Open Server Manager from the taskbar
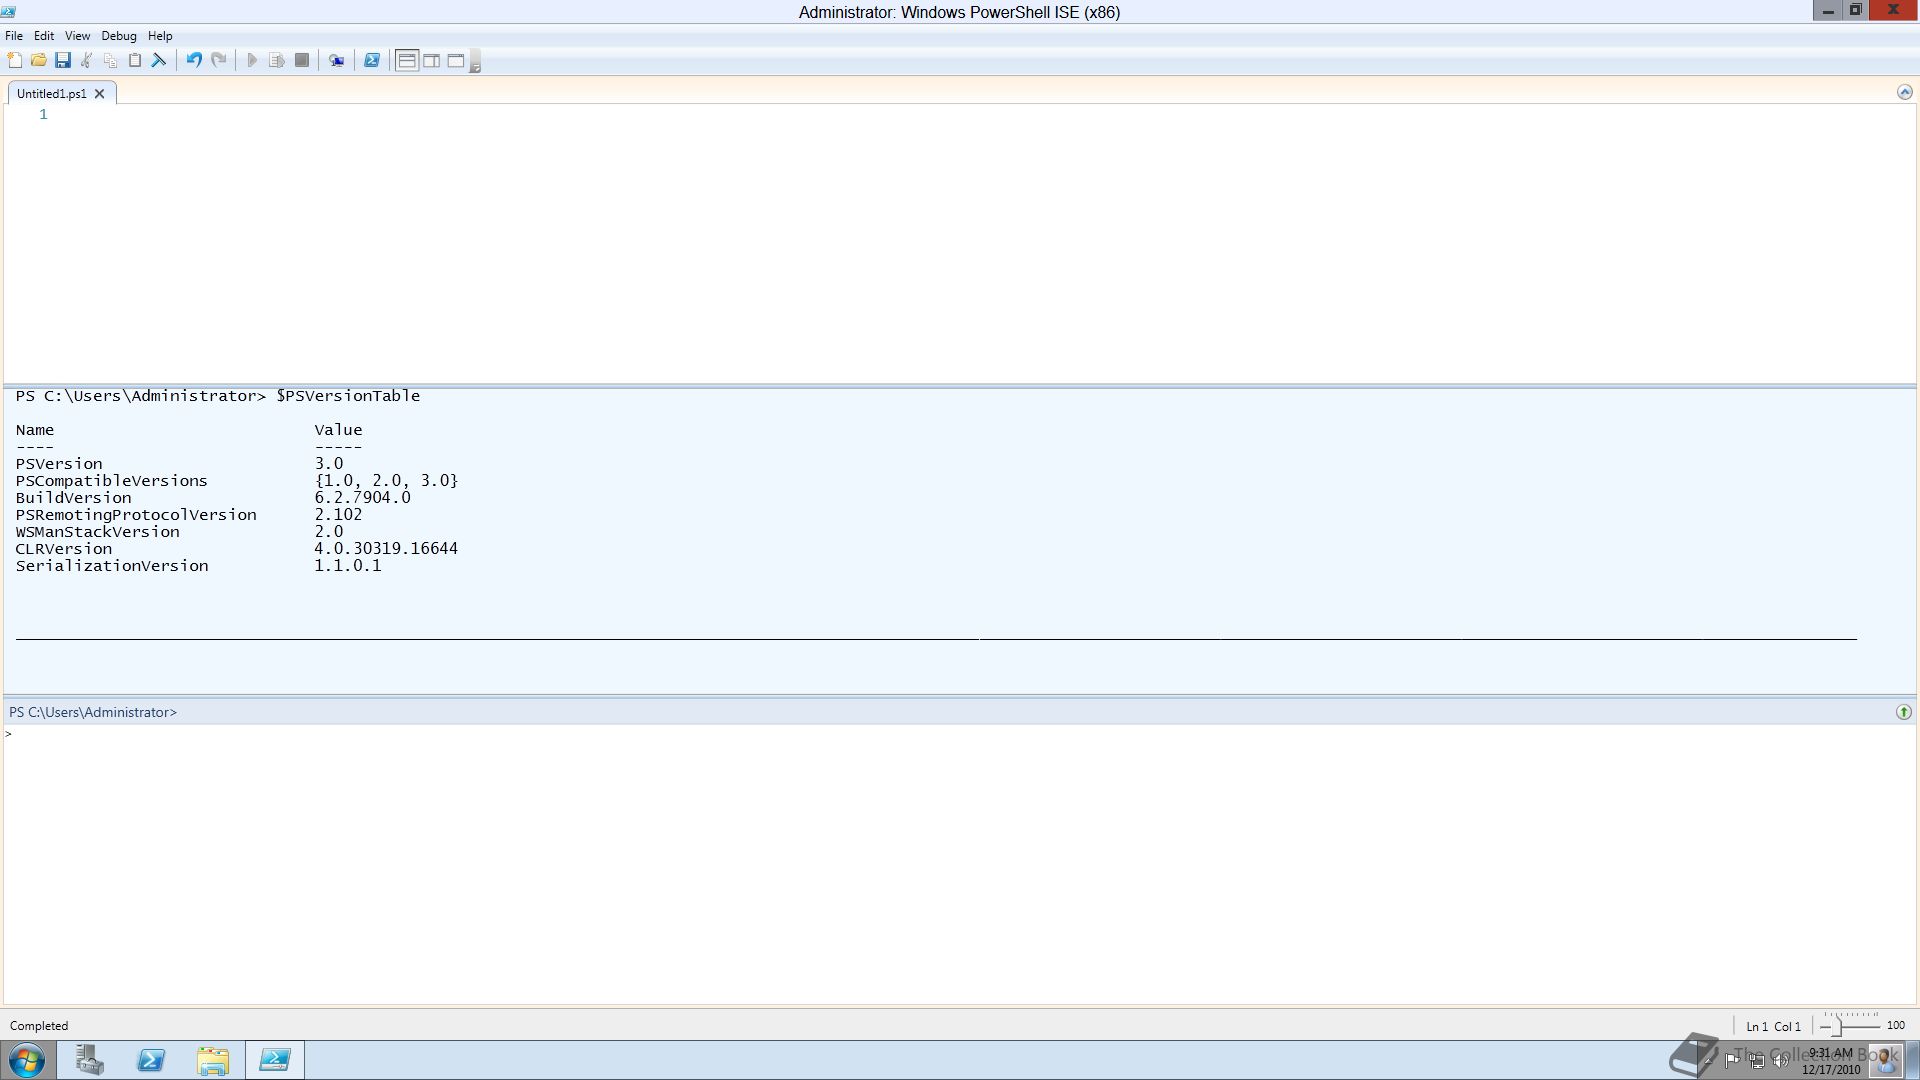Viewport: 1920px width, 1080px height. click(89, 1060)
